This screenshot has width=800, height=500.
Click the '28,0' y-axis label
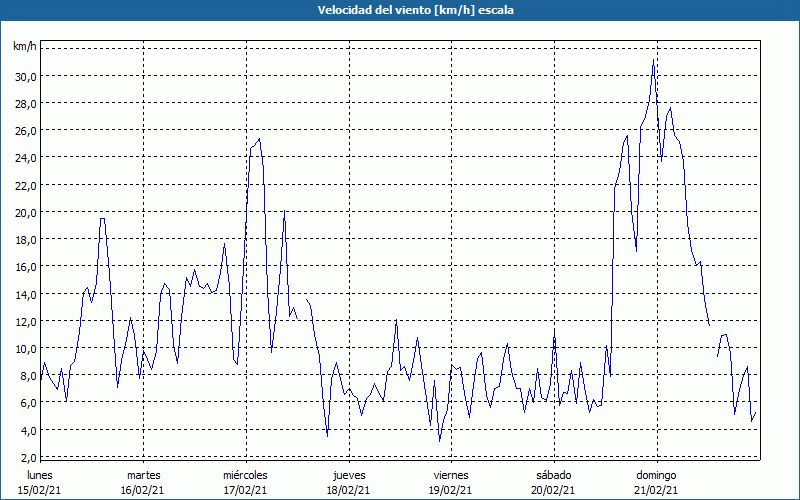click(x=26, y=104)
